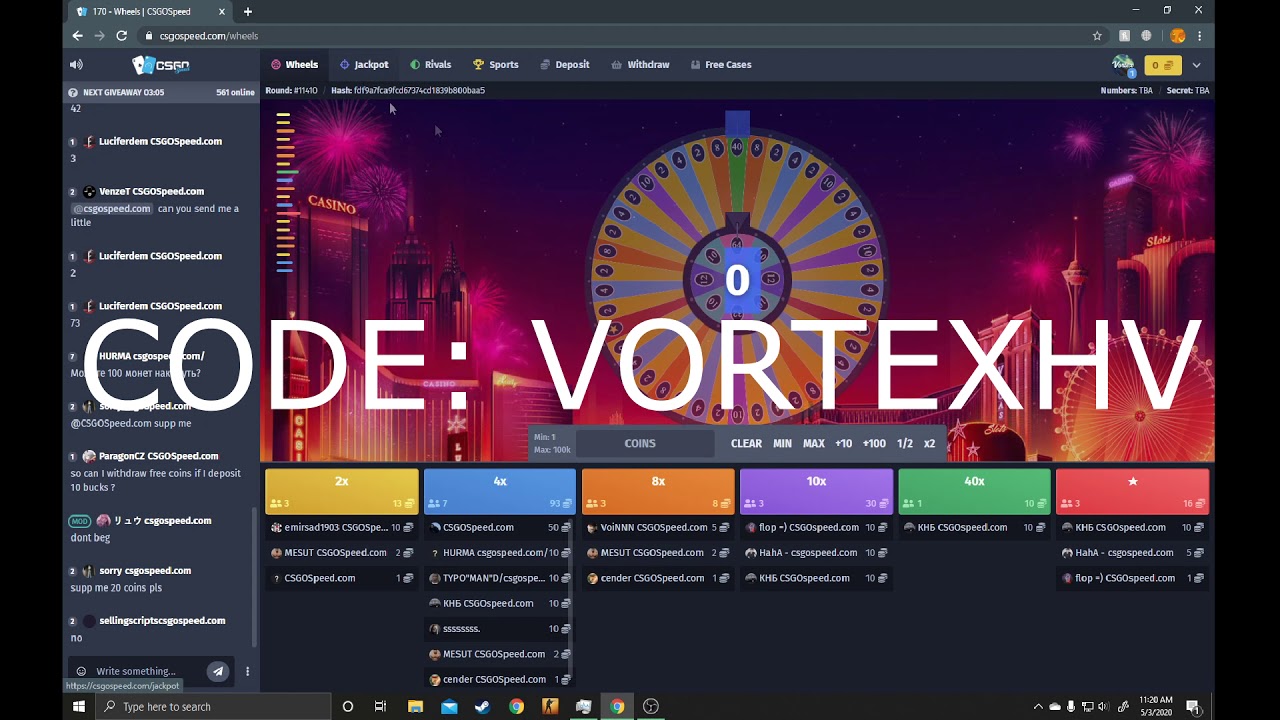Clear the bet amount
The width and height of the screenshot is (1280, 720).
tap(746, 443)
